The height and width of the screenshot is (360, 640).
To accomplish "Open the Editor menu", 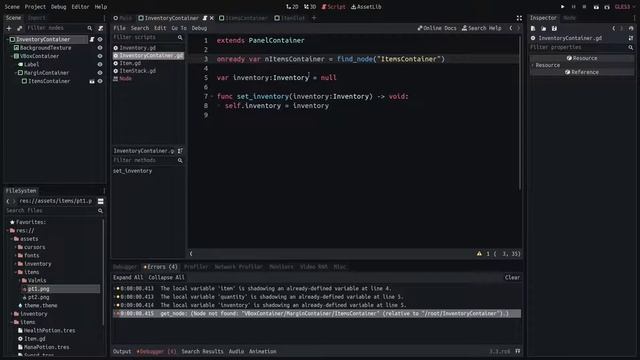I will pos(80,7).
